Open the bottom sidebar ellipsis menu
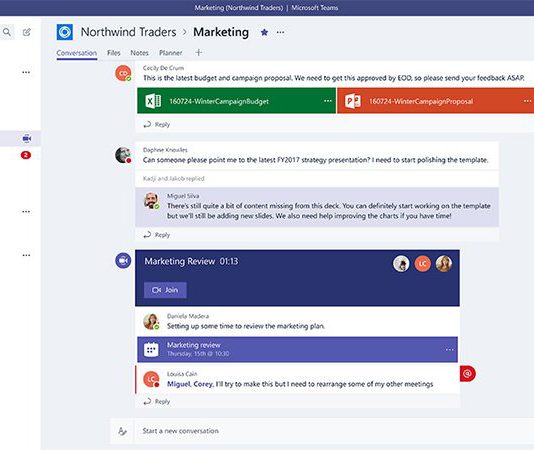The height and width of the screenshot is (450, 534). (26, 255)
